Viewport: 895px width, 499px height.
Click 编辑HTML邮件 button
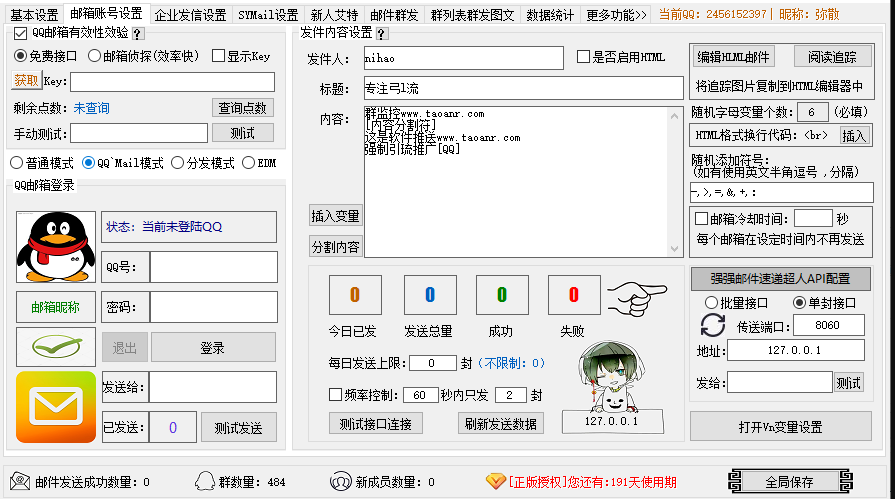733,57
